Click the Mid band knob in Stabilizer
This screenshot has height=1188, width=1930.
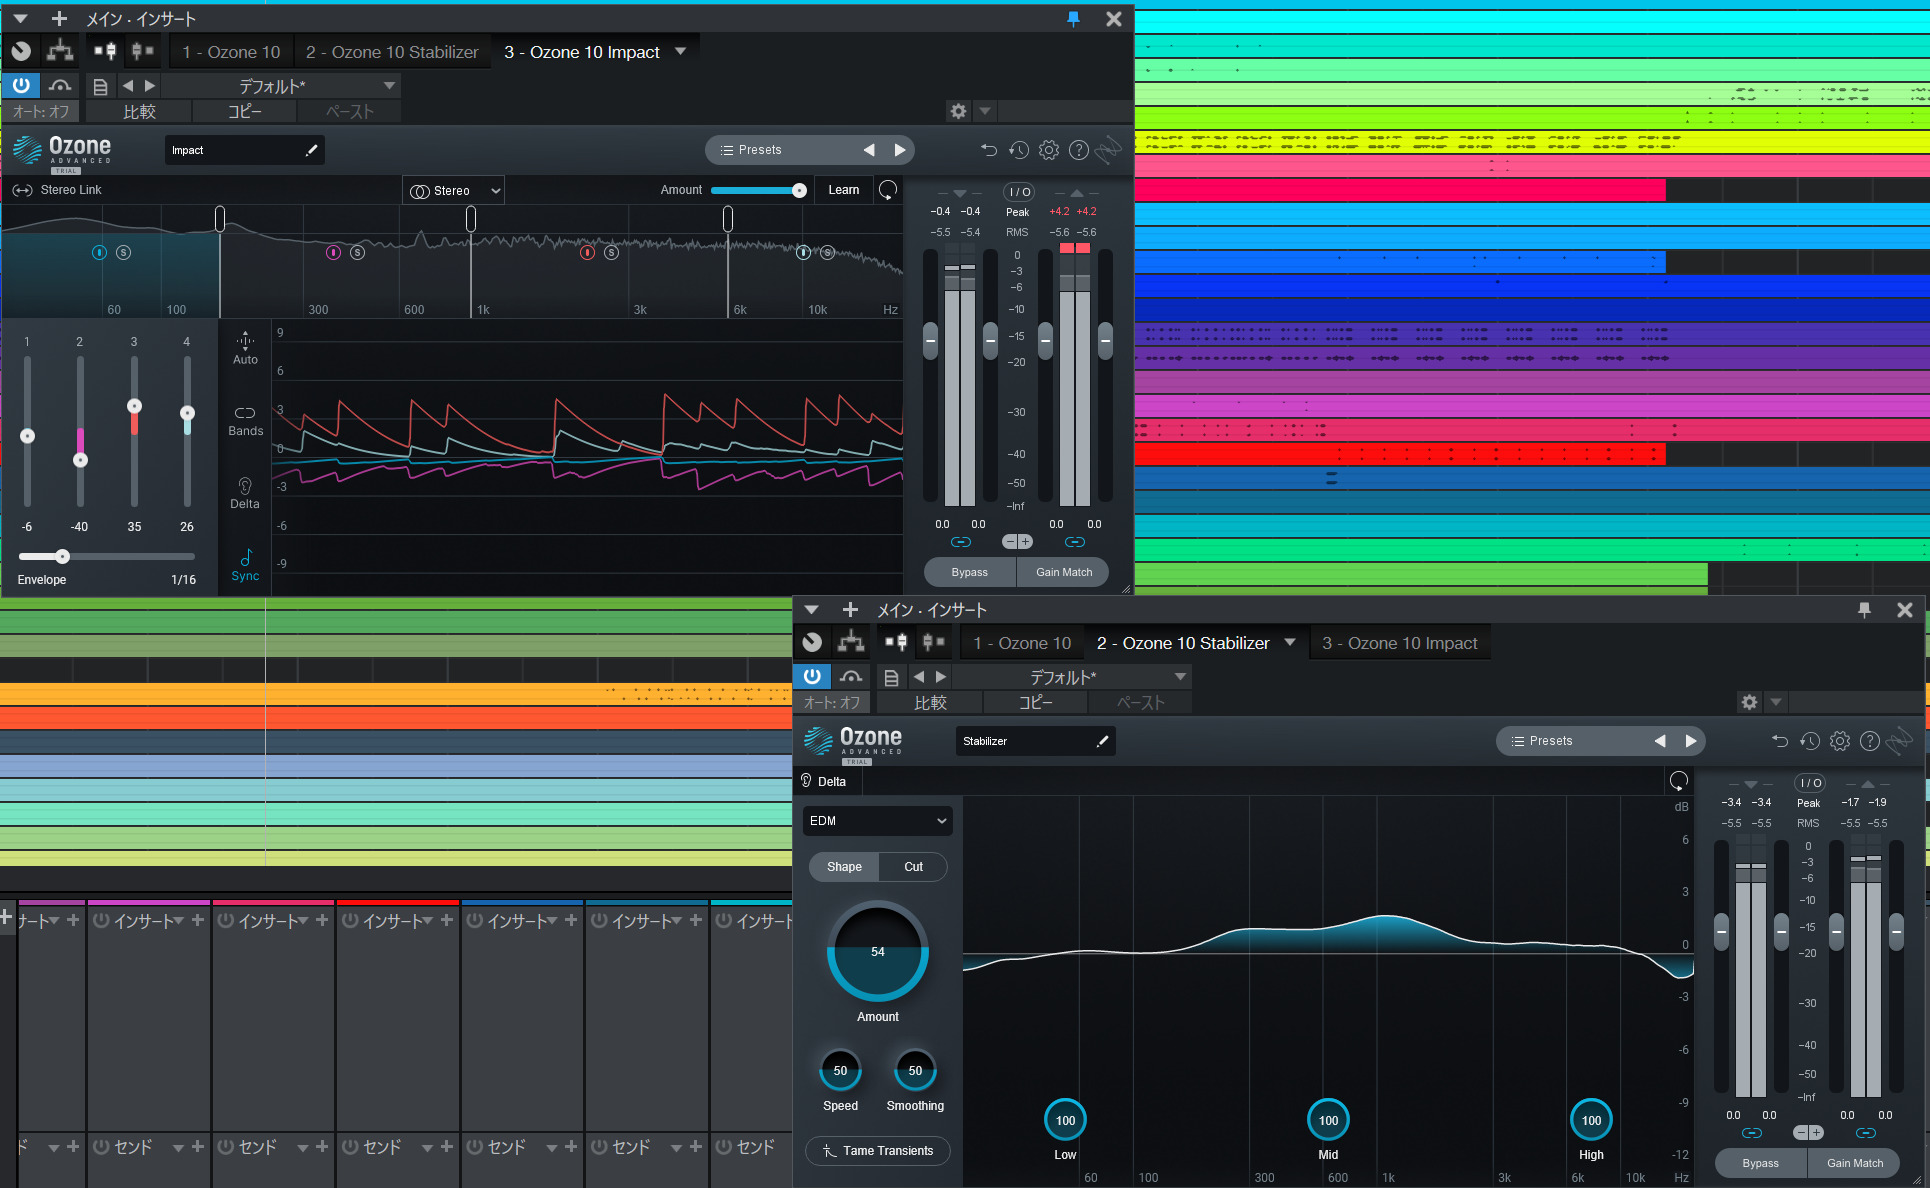tap(1328, 1120)
